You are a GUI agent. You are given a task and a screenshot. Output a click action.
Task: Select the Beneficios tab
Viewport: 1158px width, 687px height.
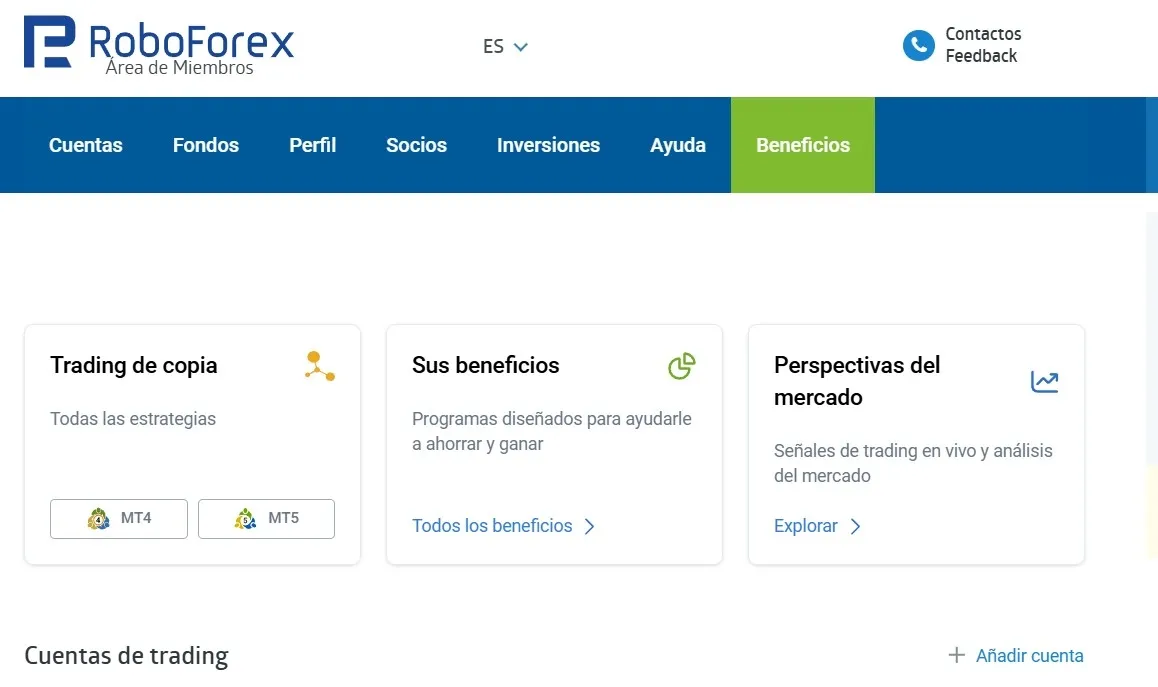click(803, 145)
